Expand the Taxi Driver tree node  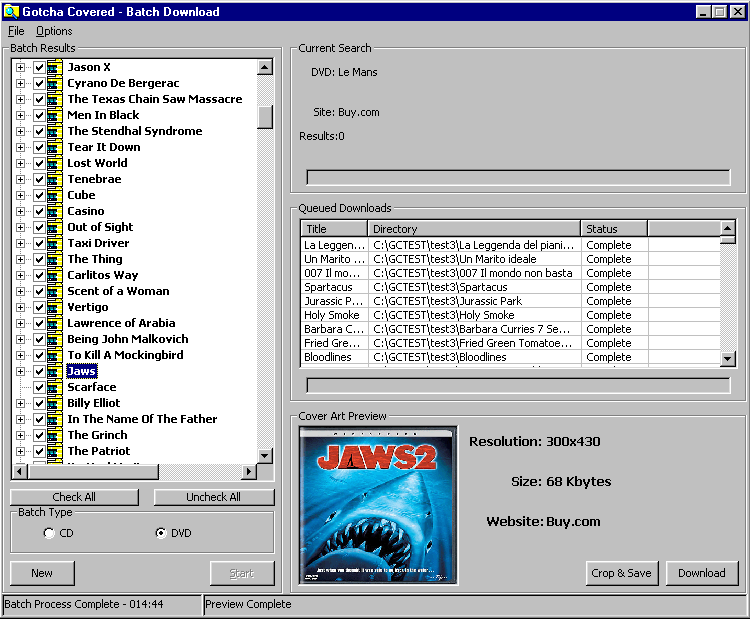tap(20, 243)
